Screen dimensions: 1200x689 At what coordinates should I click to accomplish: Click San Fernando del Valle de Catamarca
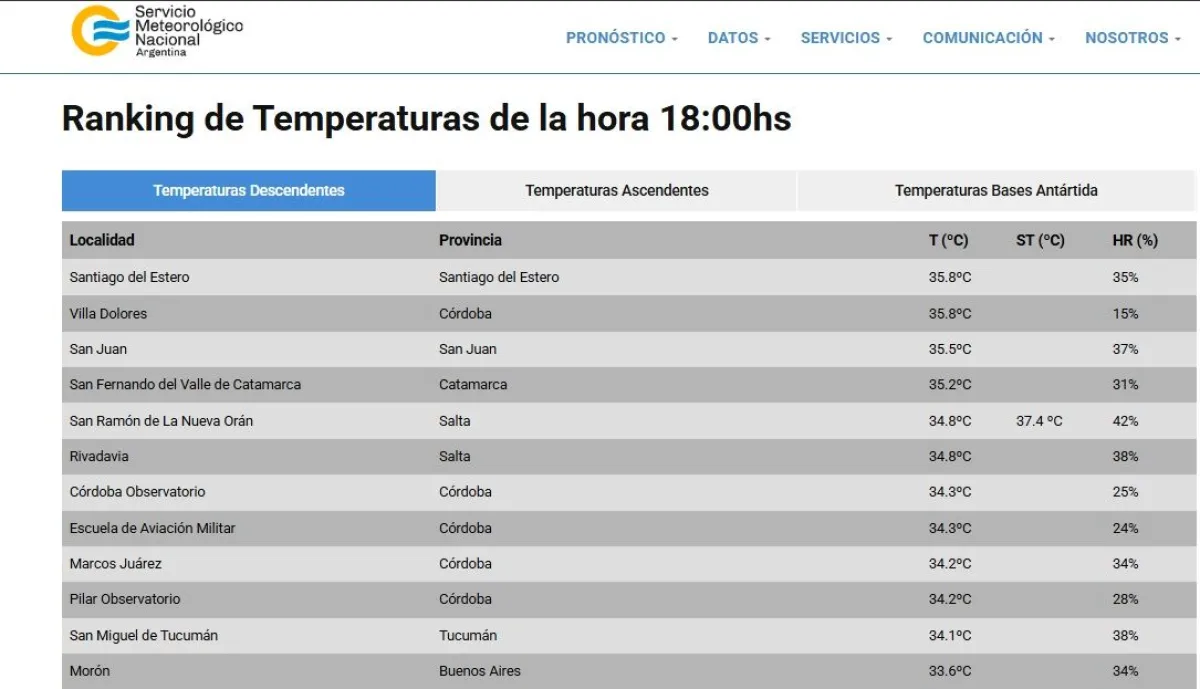(185, 385)
